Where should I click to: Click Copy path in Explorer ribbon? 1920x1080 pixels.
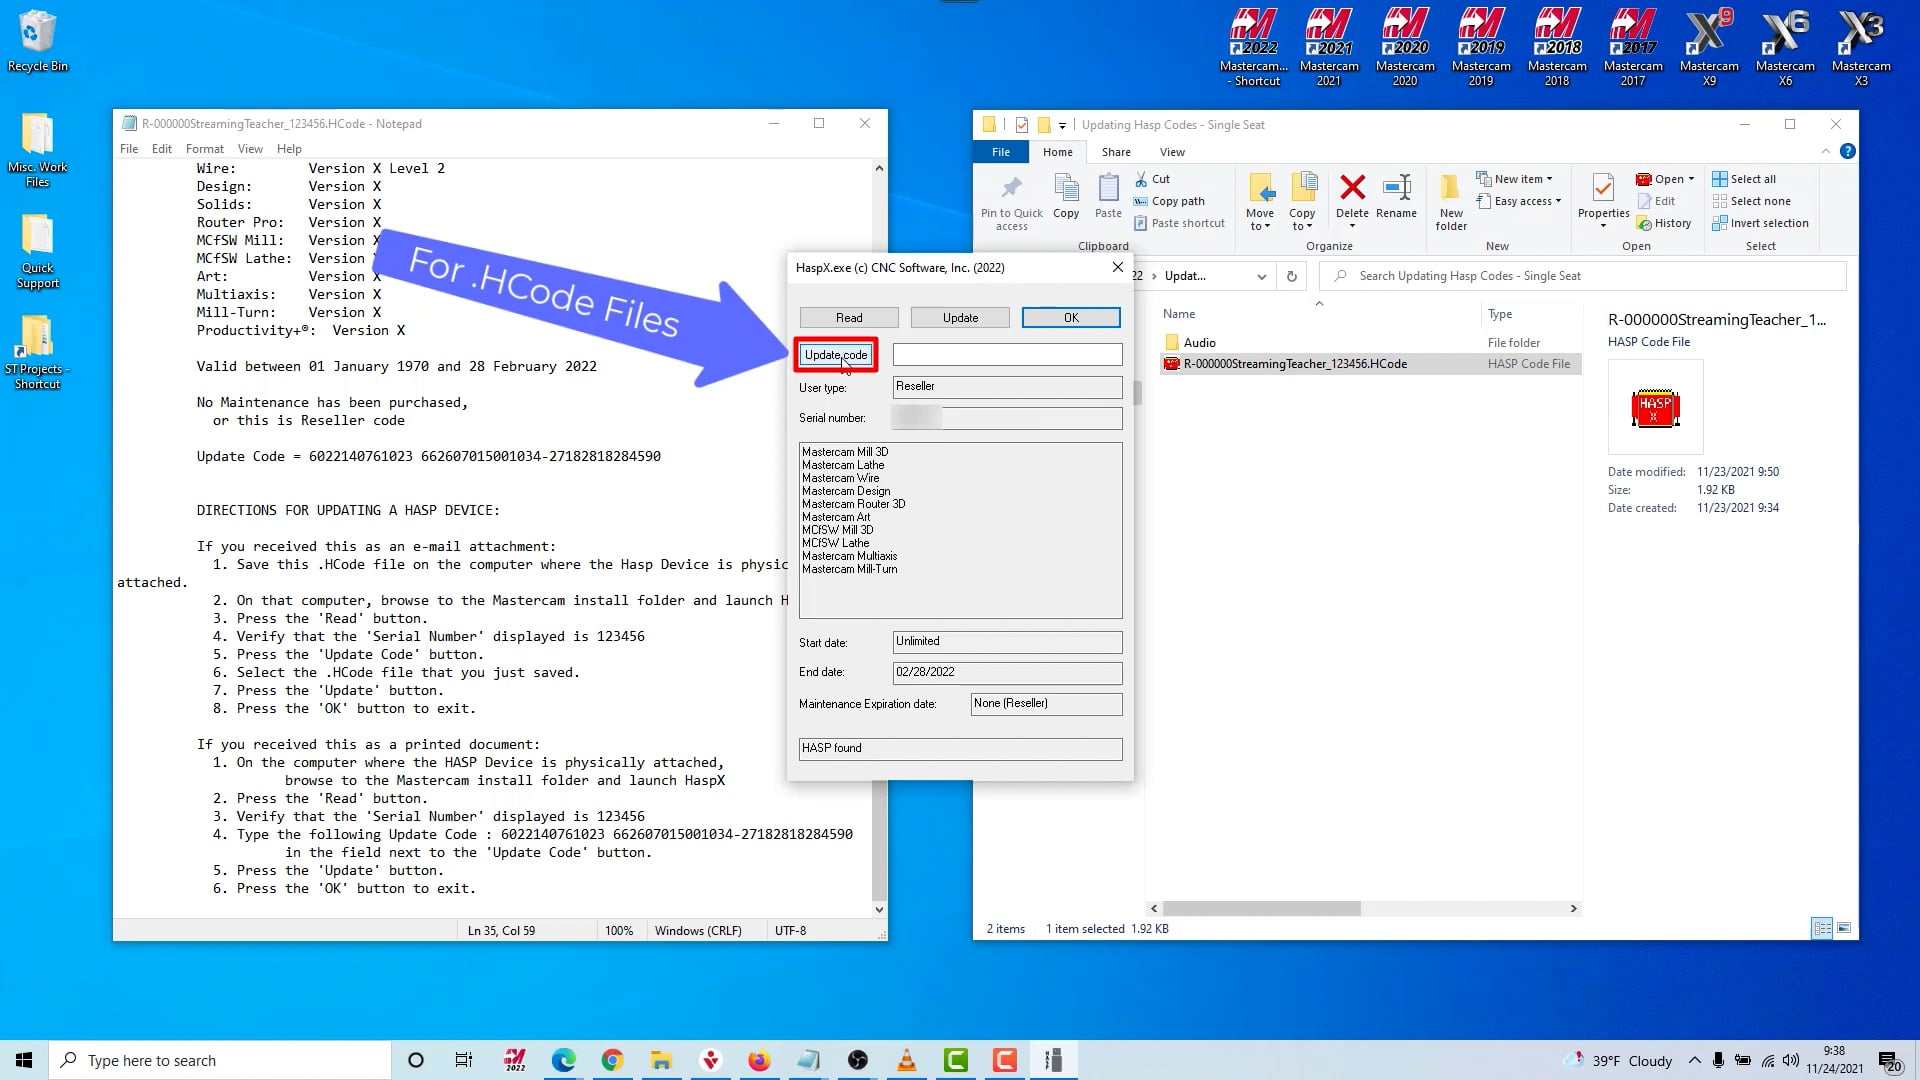(1169, 201)
